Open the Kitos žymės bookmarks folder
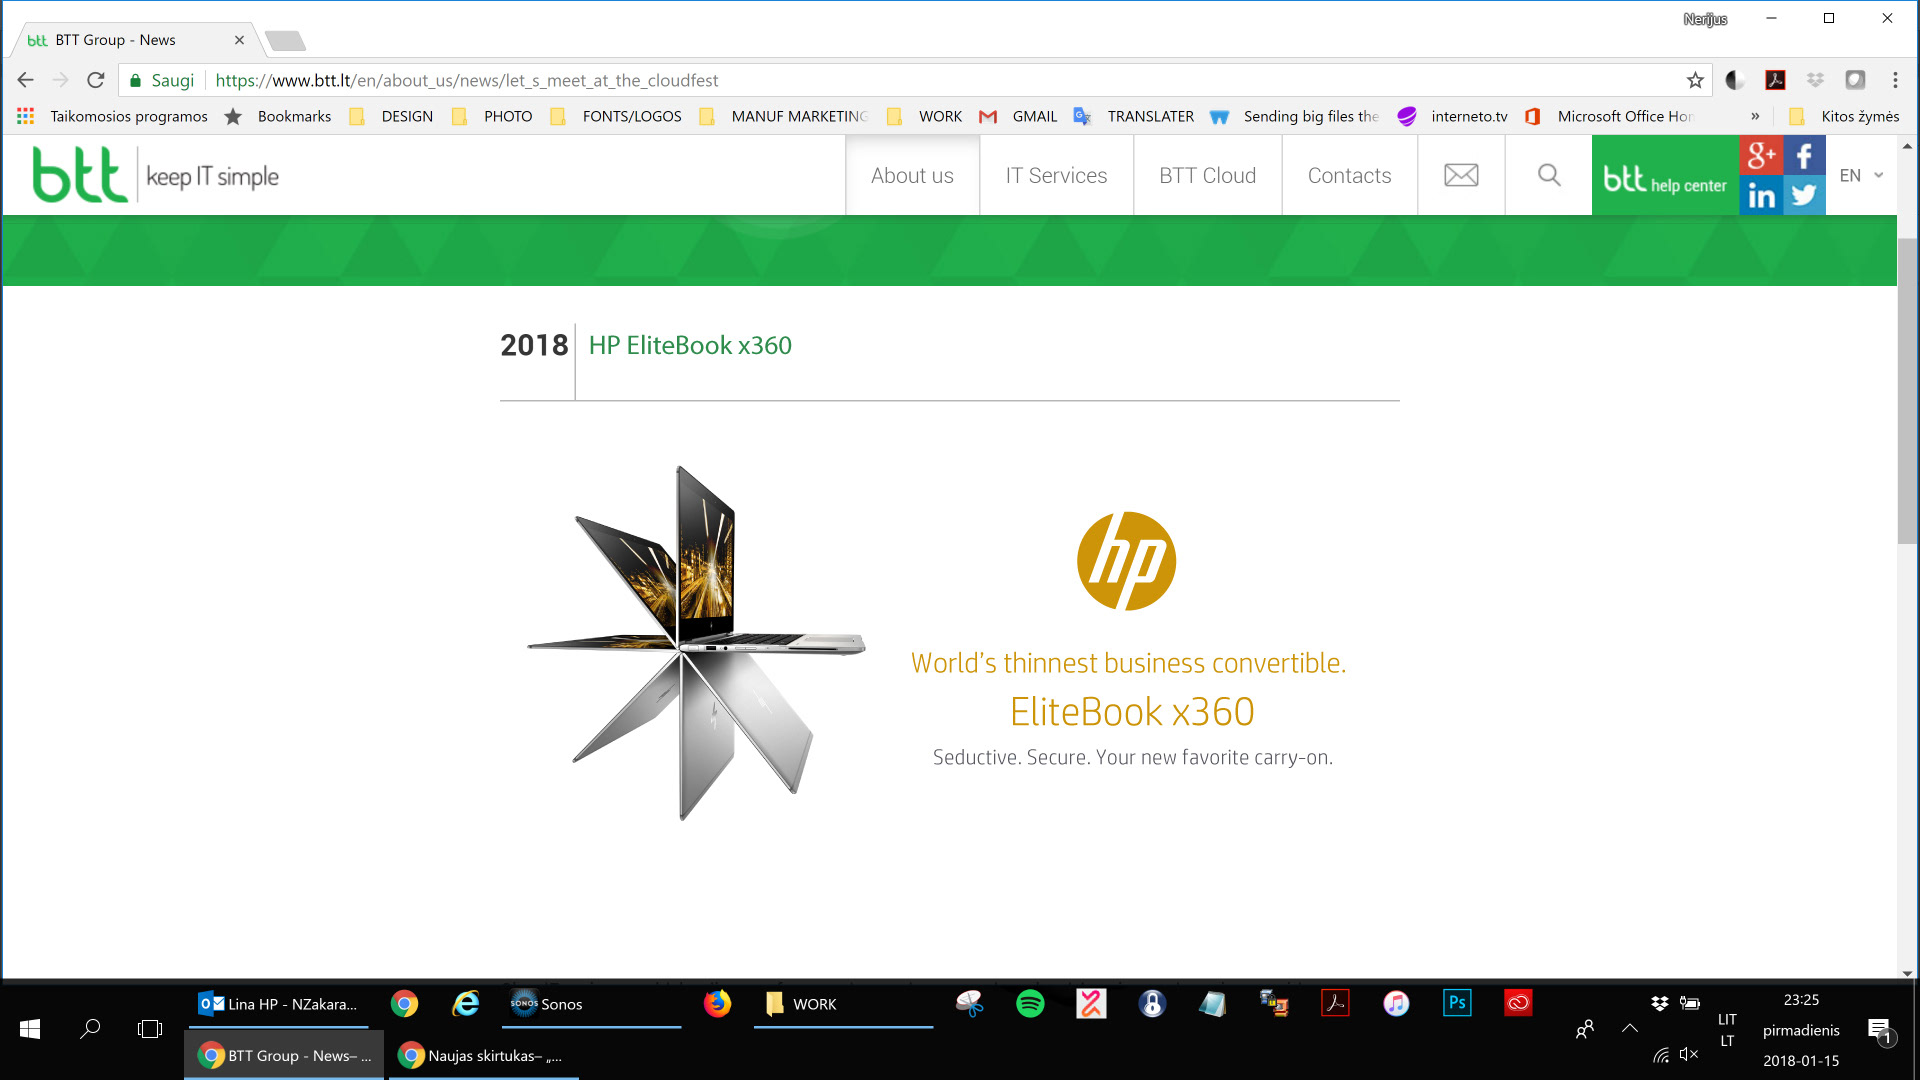 click(1844, 116)
